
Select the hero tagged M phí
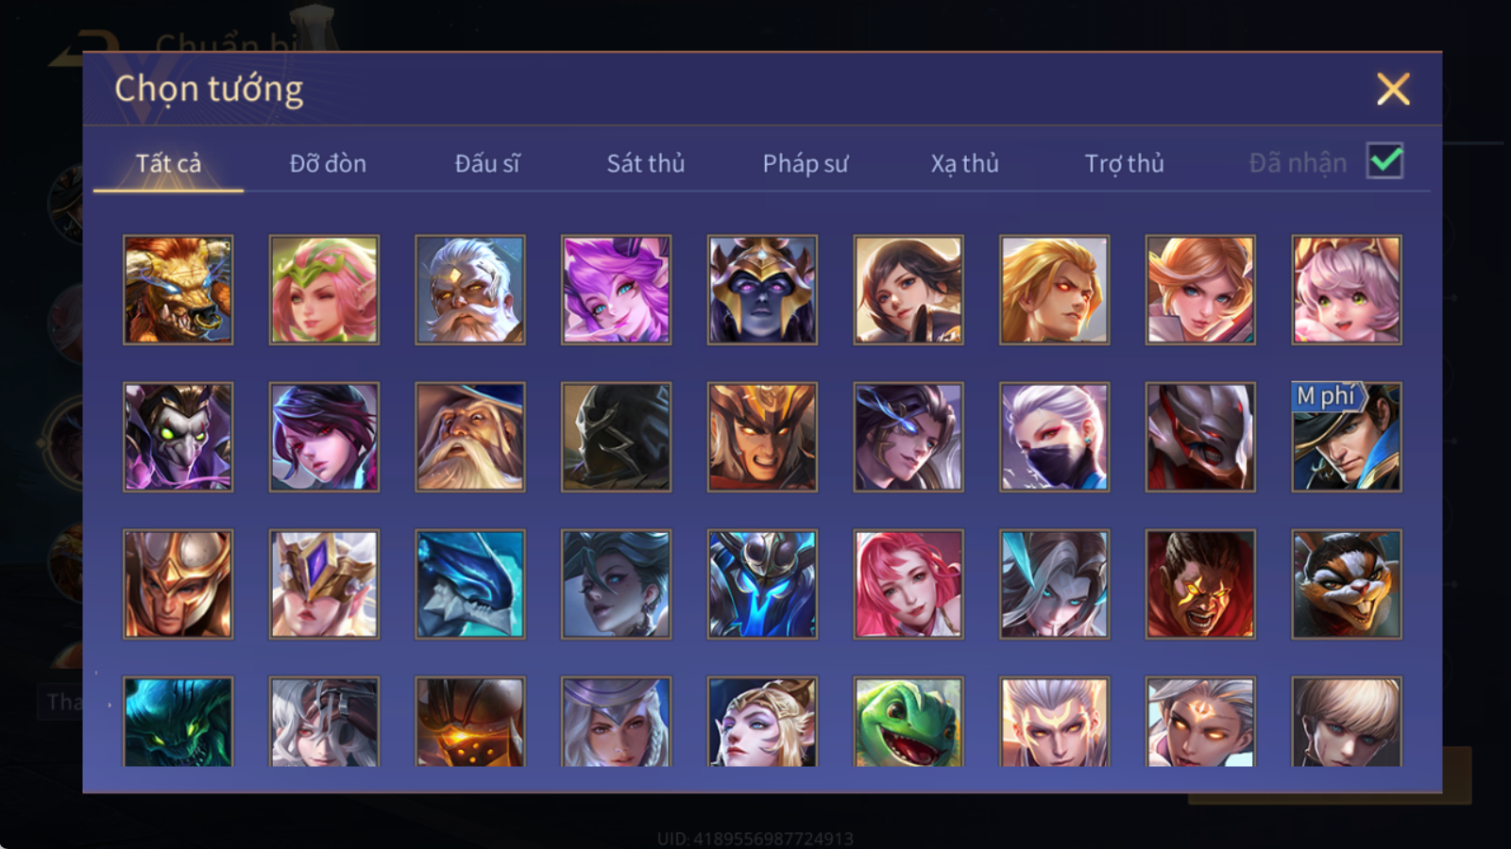[1346, 437]
